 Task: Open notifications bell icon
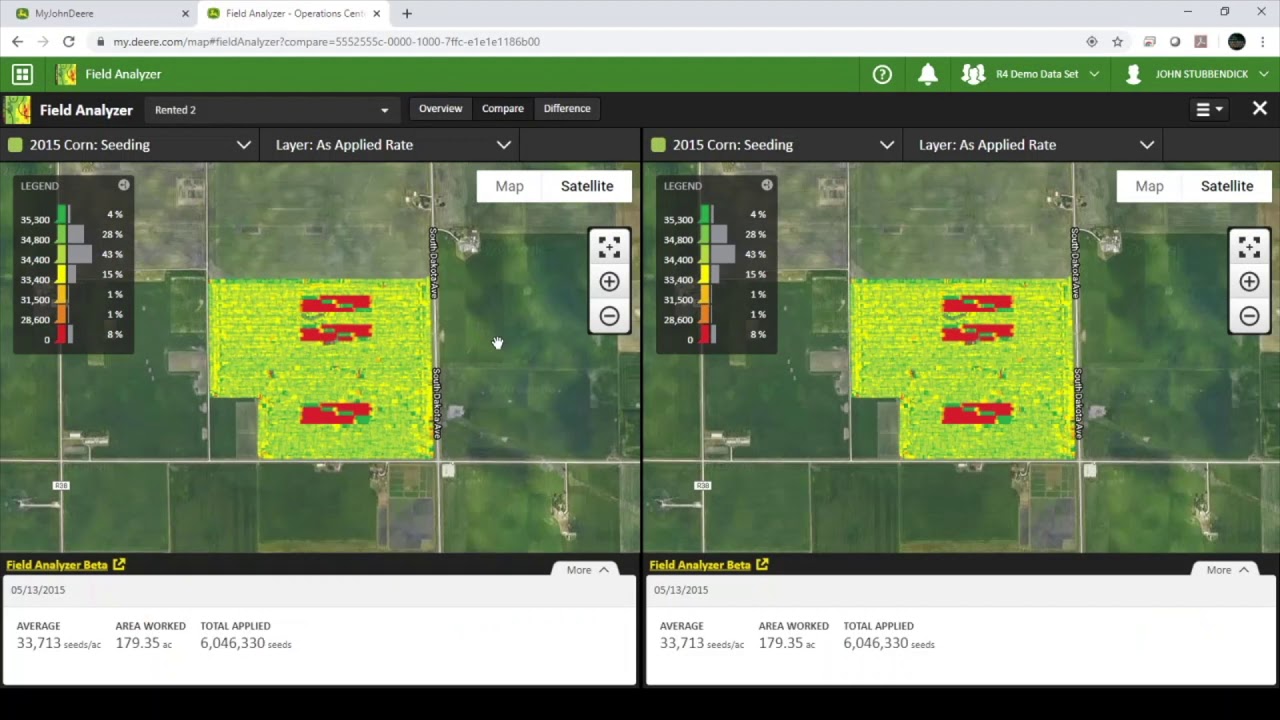tap(928, 74)
